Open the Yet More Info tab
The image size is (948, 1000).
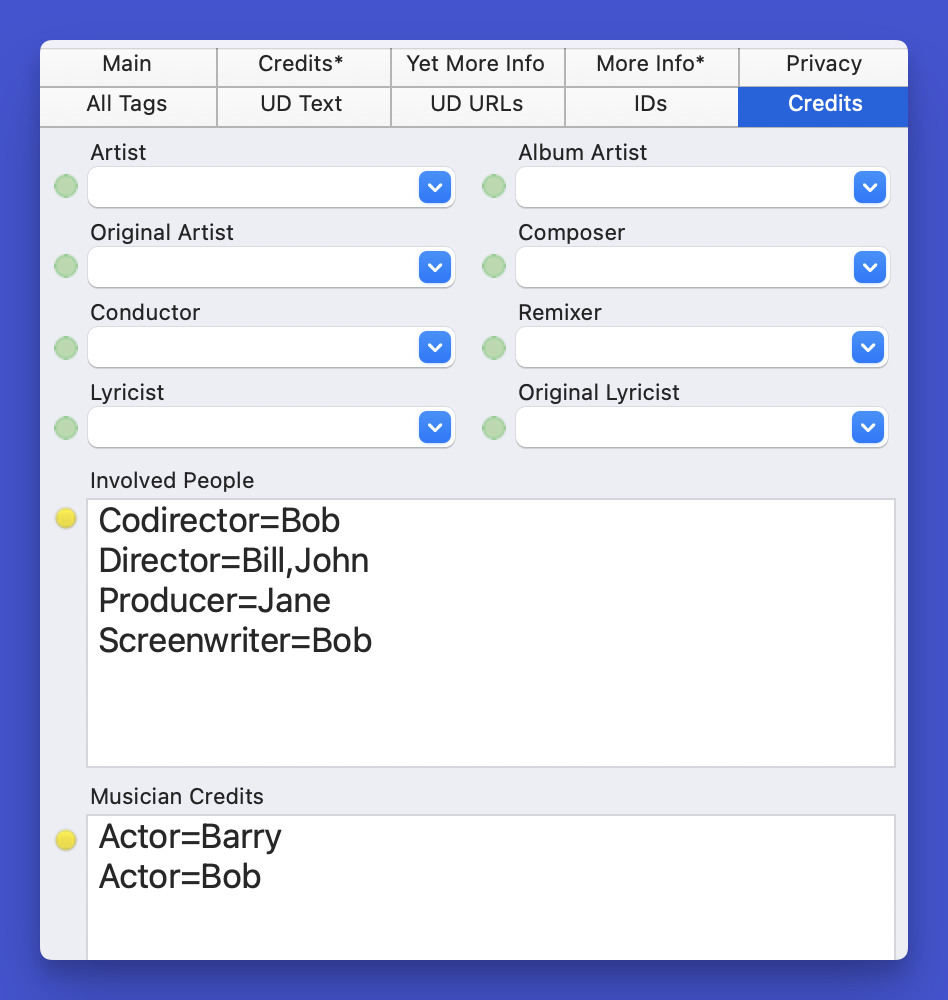click(x=476, y=64)
